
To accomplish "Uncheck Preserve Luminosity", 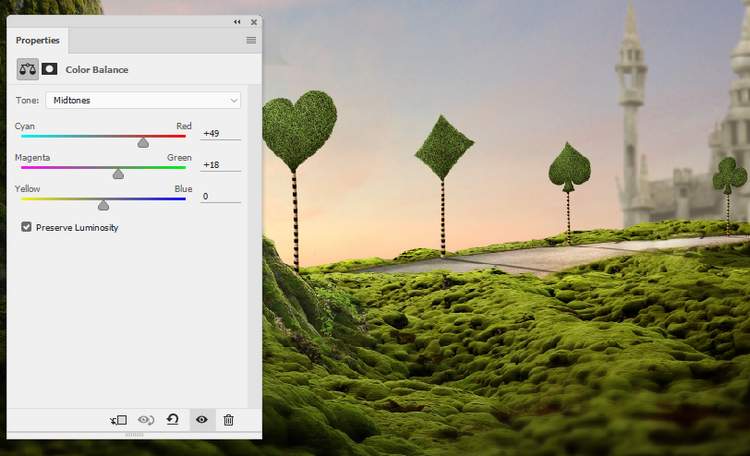I will point(26,227).
